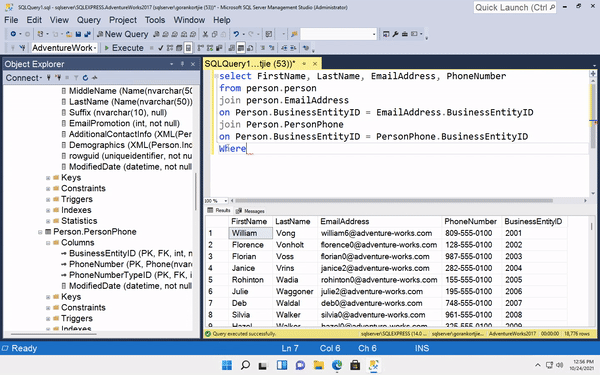600x375 pixels.
Task: Collapse the Columns folder under Person.PersonPhone
Action: [x=48, y=243]
